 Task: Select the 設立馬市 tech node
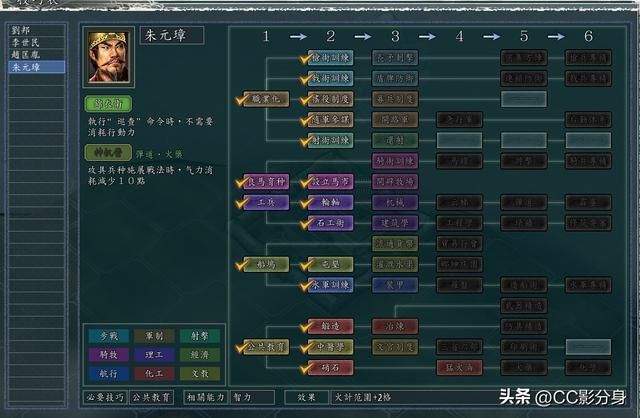point(330,182)
